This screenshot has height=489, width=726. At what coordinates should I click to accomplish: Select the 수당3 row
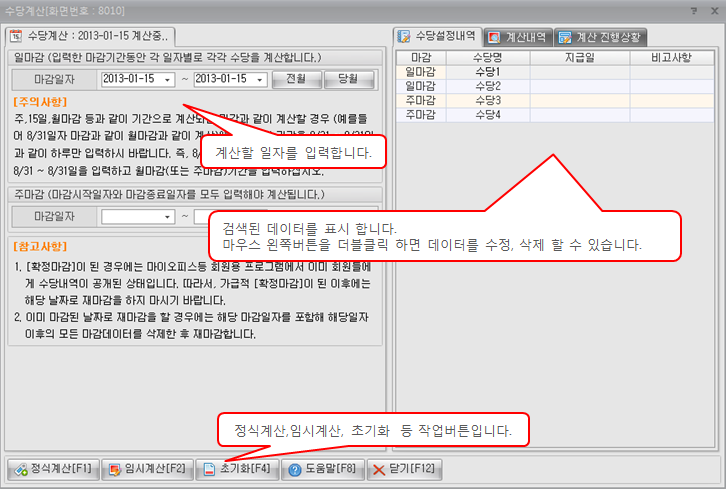[x=555, y=100]
